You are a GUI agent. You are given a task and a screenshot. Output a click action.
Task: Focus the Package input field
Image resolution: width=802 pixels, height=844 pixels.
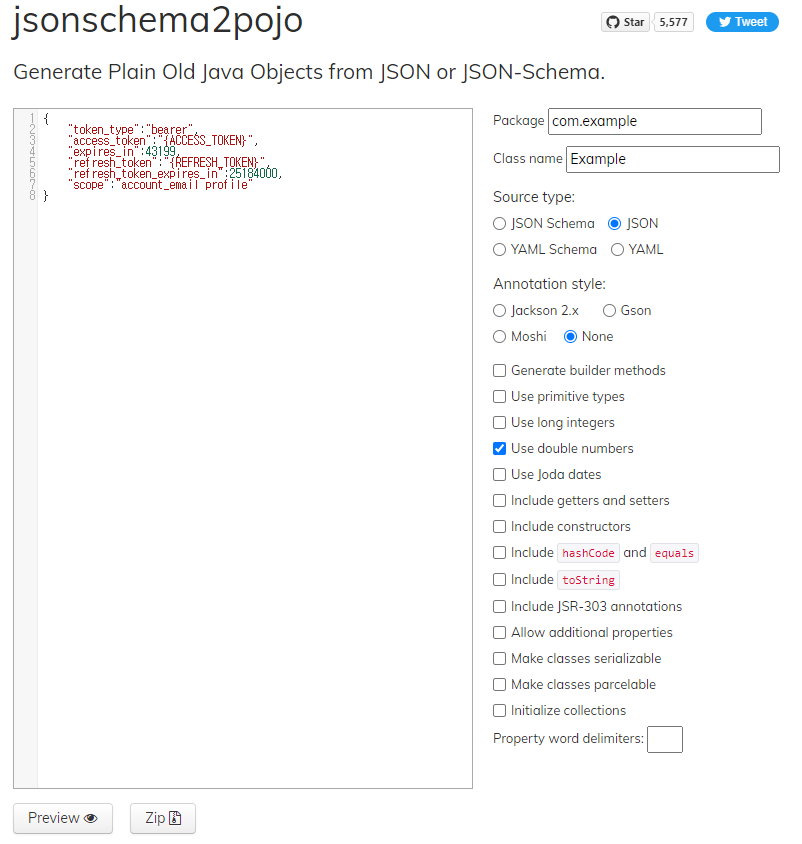click(655, 121)
